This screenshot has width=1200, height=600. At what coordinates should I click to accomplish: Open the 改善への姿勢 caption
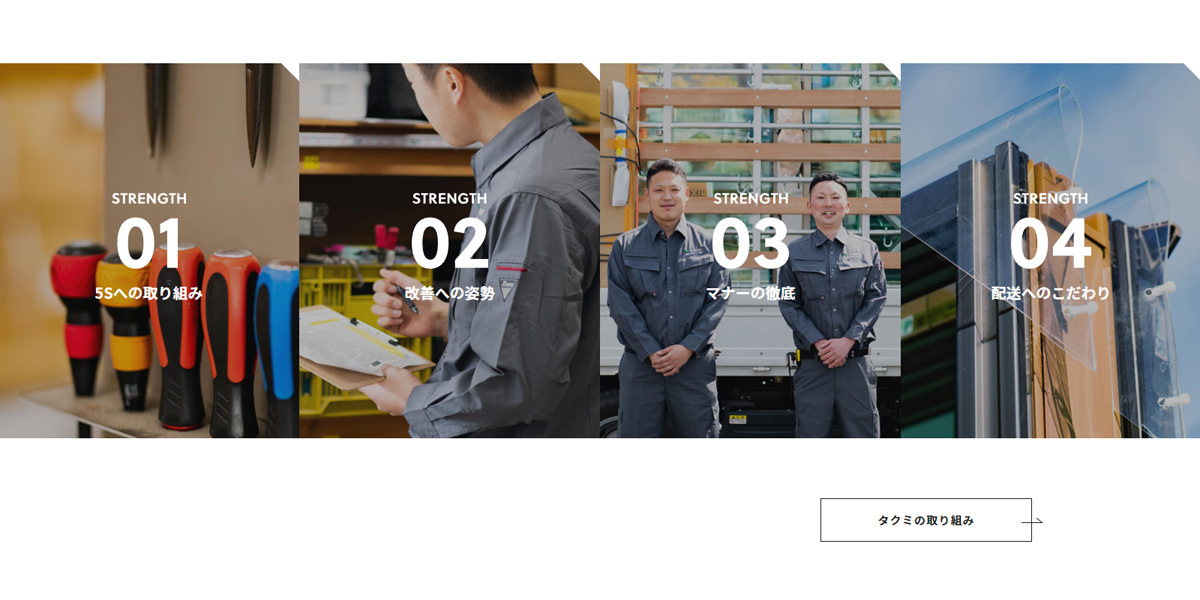point(449,293)
